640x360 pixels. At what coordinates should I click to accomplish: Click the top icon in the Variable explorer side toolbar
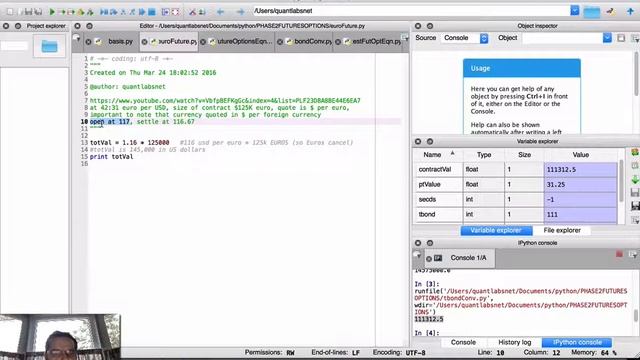(x=635, y=153)
